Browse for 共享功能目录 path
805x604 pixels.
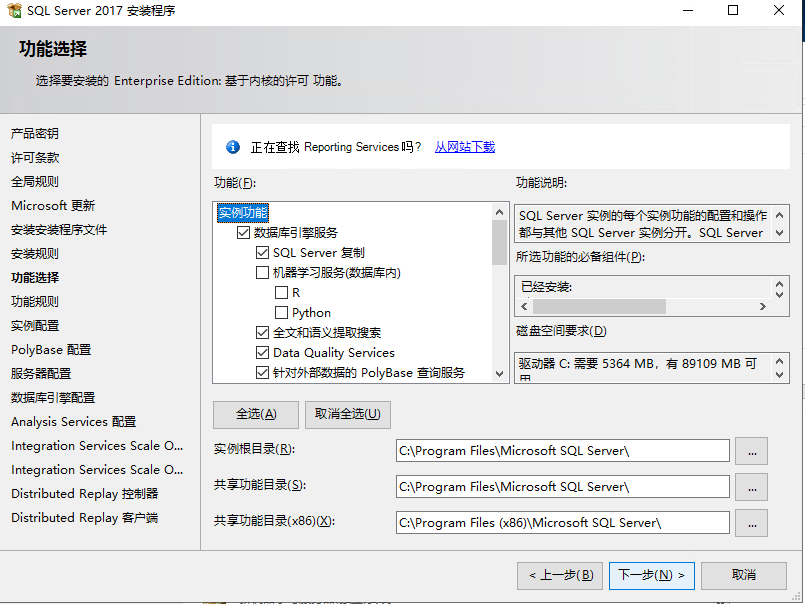point(751,487)
